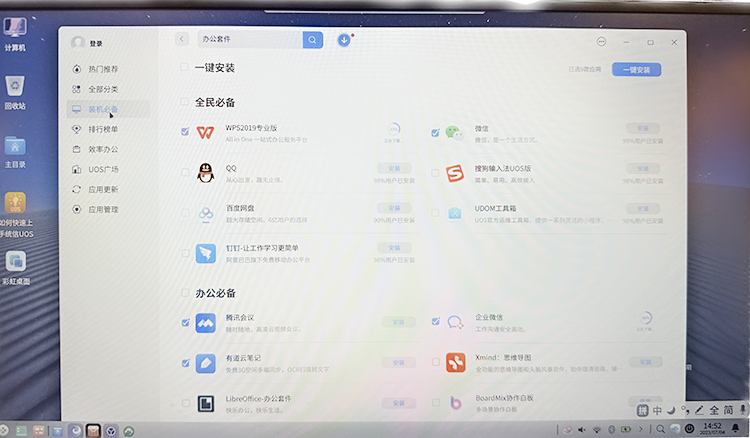Image resolution: width=750 pixels, height=438 pixels.
Task: Click the power button in the taskbar
Action: [x=689, y=428]
